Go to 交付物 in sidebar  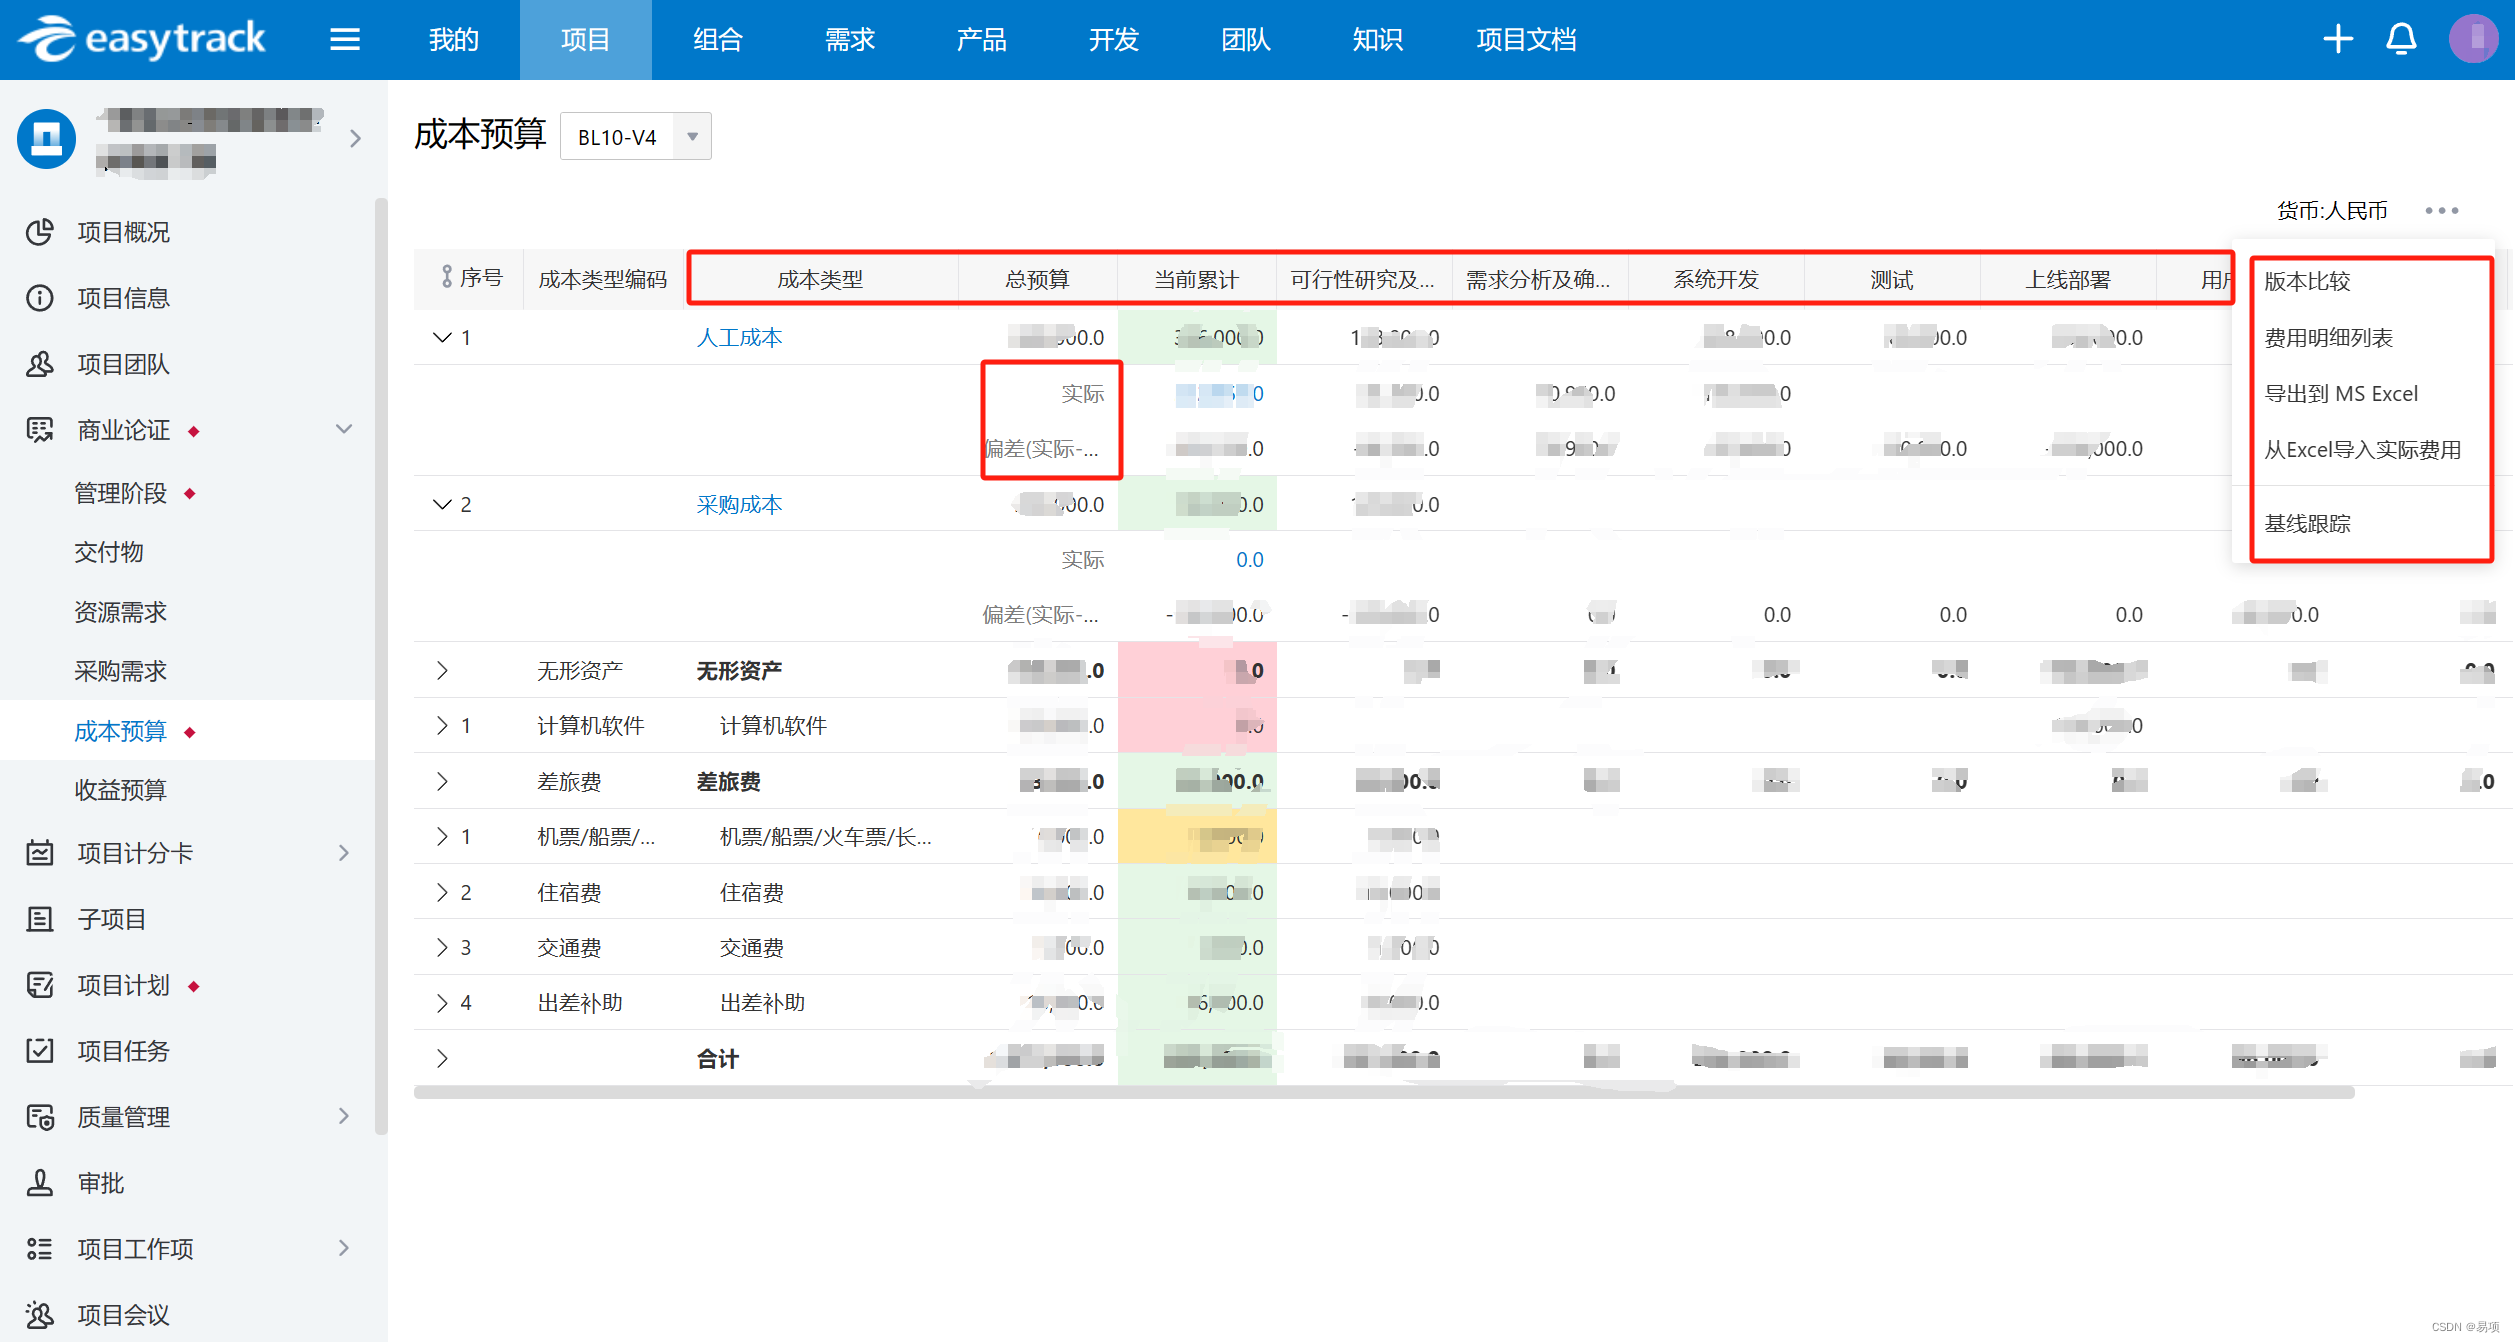coord(109,552)
